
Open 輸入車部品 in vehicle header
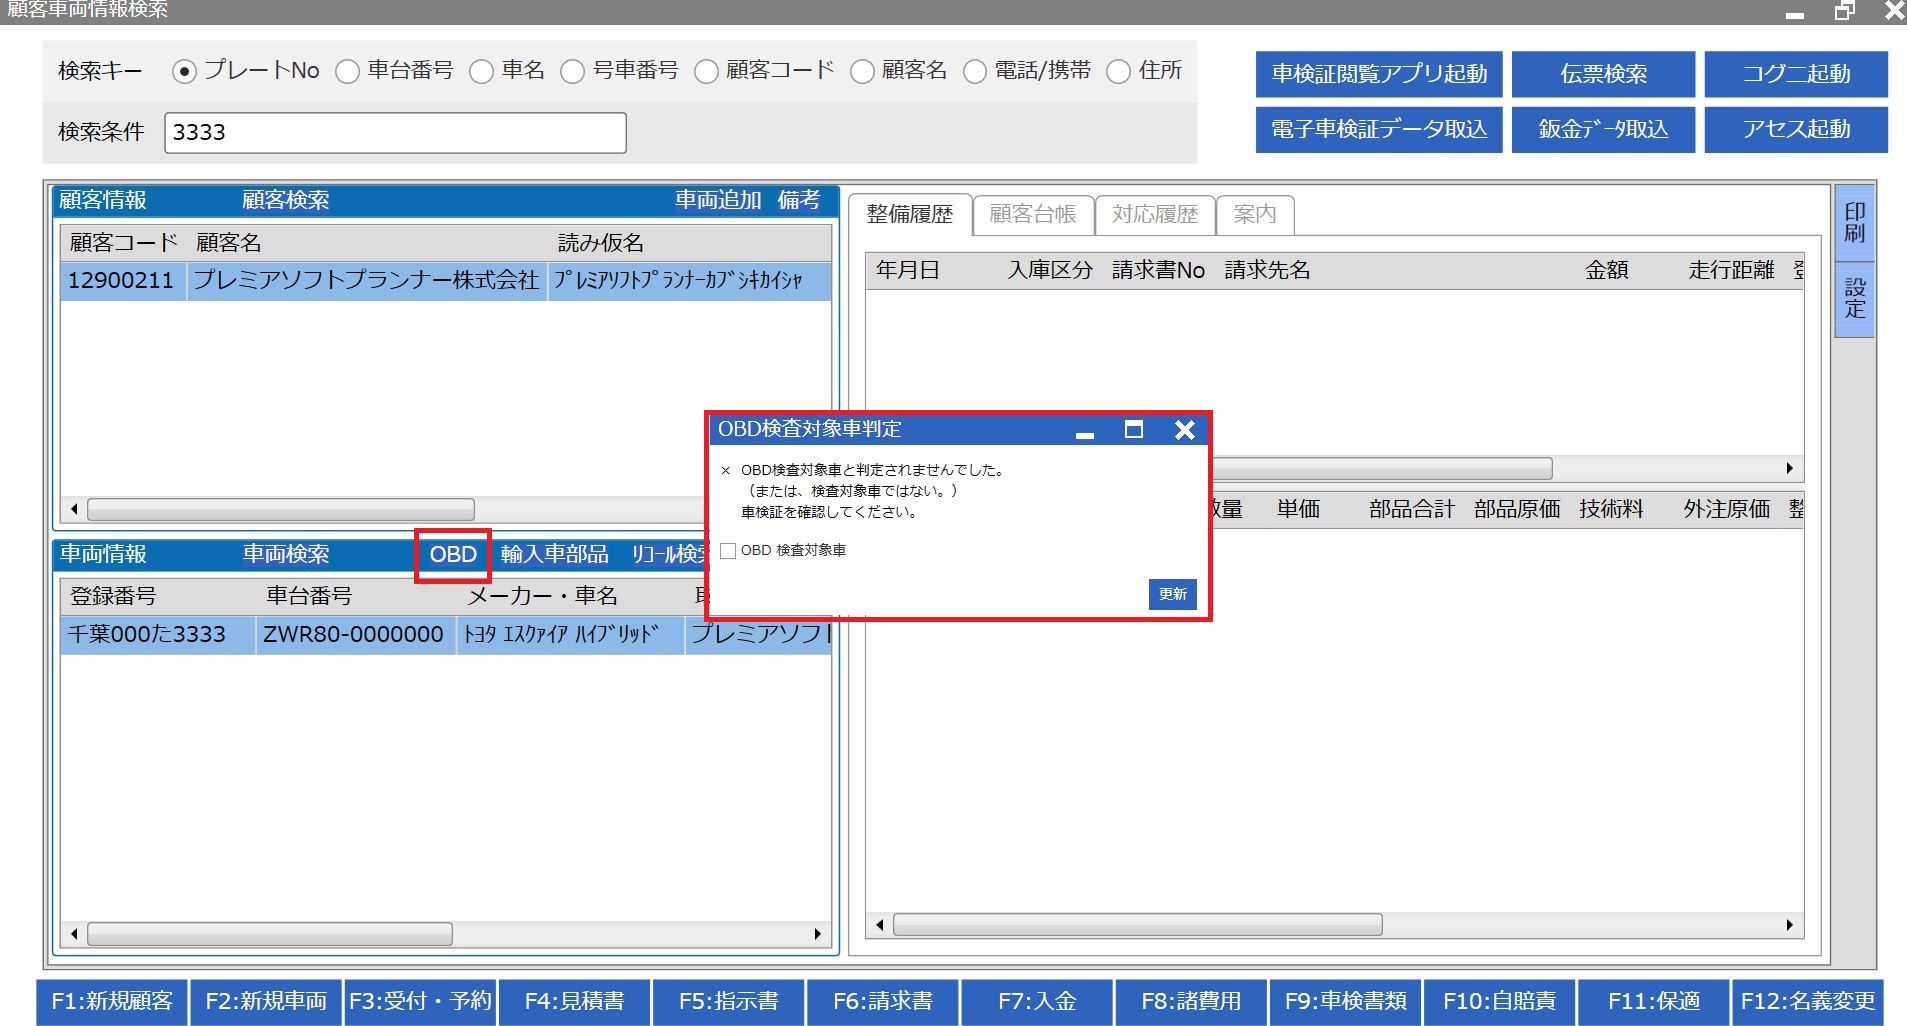click(x=554, y=555)
